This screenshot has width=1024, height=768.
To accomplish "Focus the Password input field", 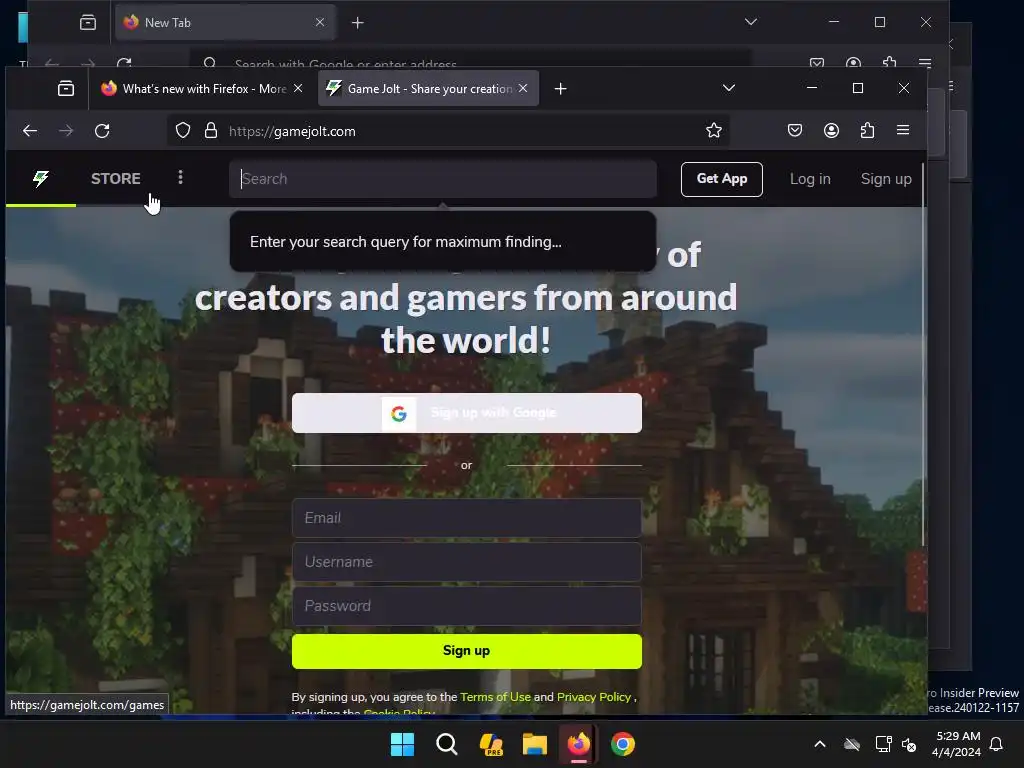I will (x=466, y=605).
